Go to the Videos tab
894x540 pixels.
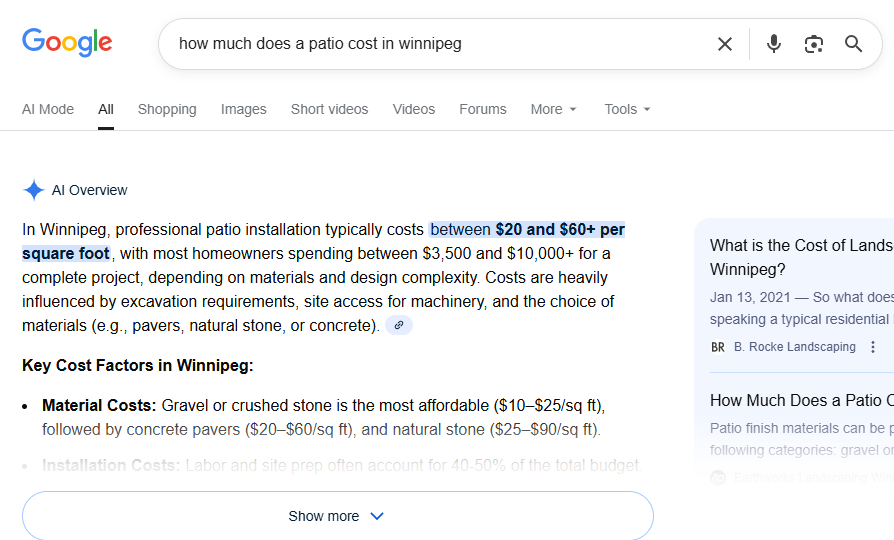coord(414,109)
